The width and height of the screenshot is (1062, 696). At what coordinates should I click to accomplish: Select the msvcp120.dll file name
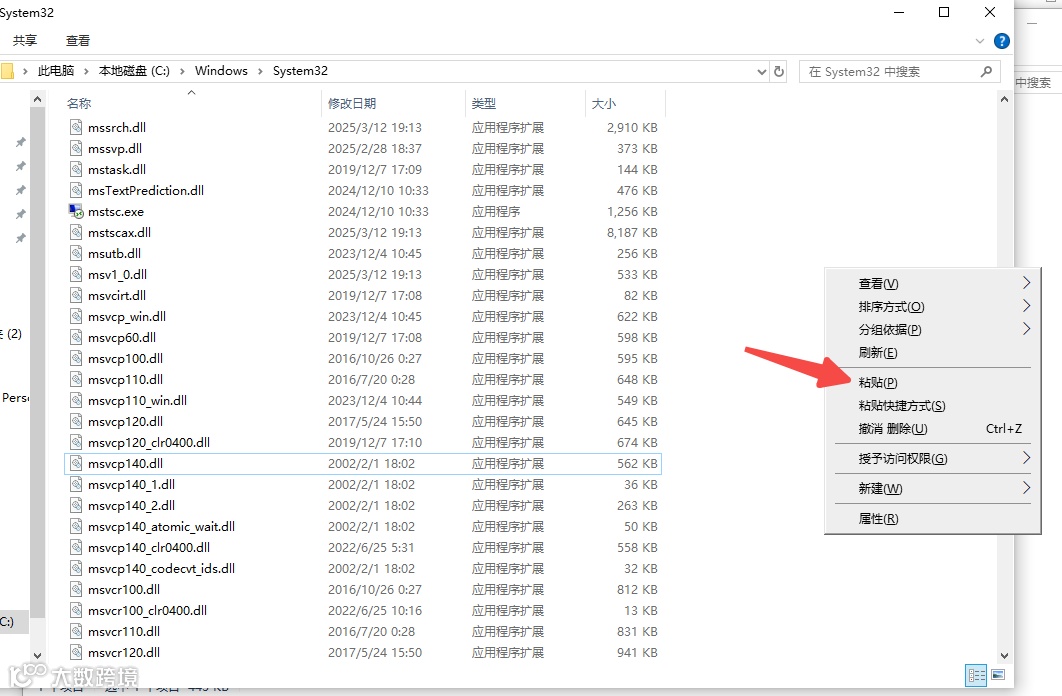[125, 421]
